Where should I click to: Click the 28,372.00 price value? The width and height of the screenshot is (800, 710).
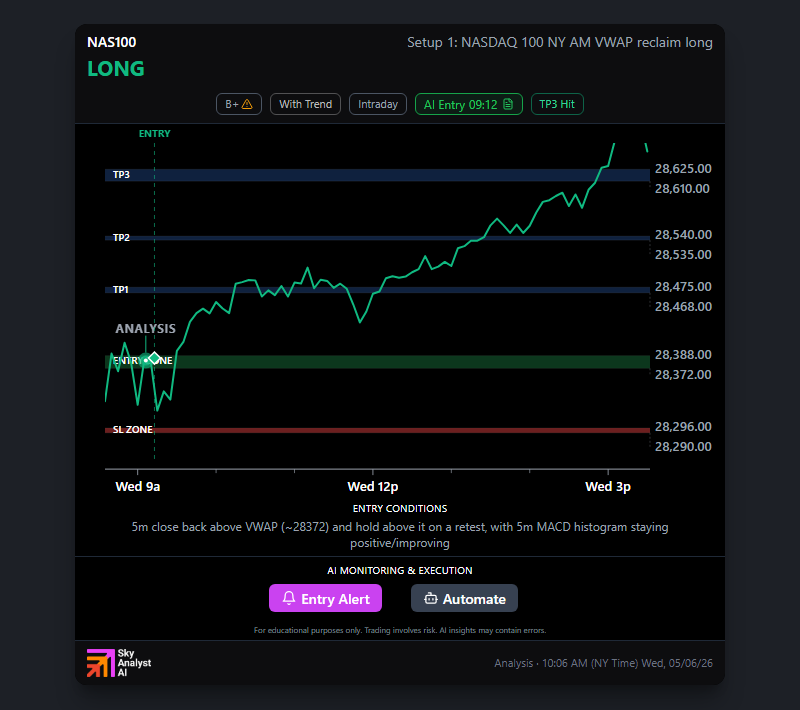(683, 375)
